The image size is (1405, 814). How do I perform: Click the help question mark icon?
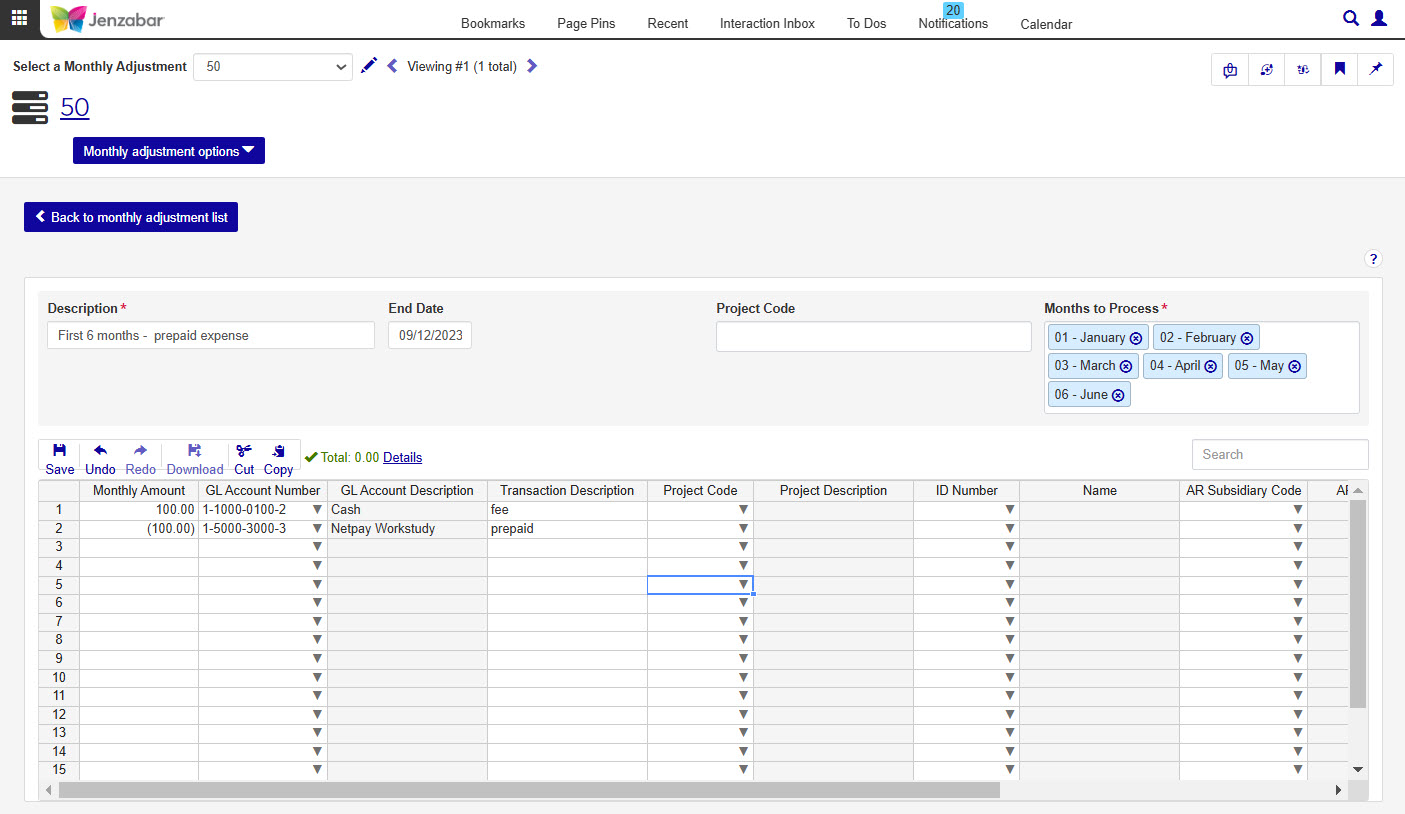point(1373,259)
